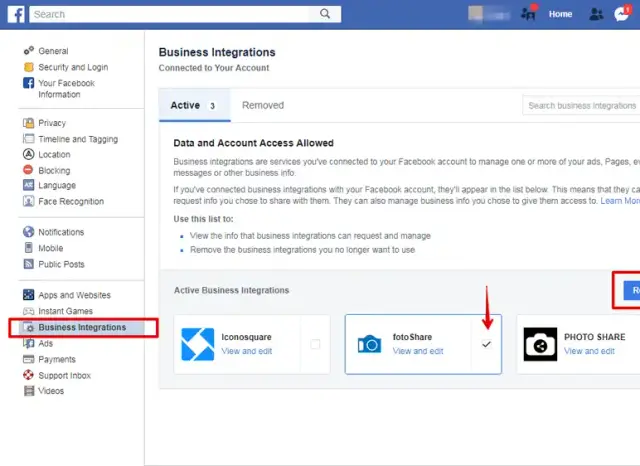Click the fotoShare camera logo
Screen dimensions: 640x466
[x=369, y=344]
